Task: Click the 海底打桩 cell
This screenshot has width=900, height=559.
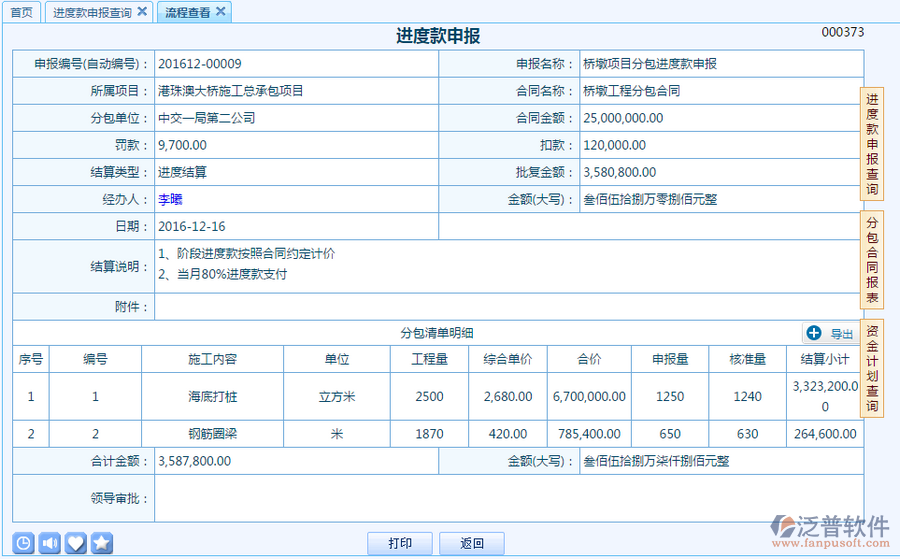Action: [212, 397]
